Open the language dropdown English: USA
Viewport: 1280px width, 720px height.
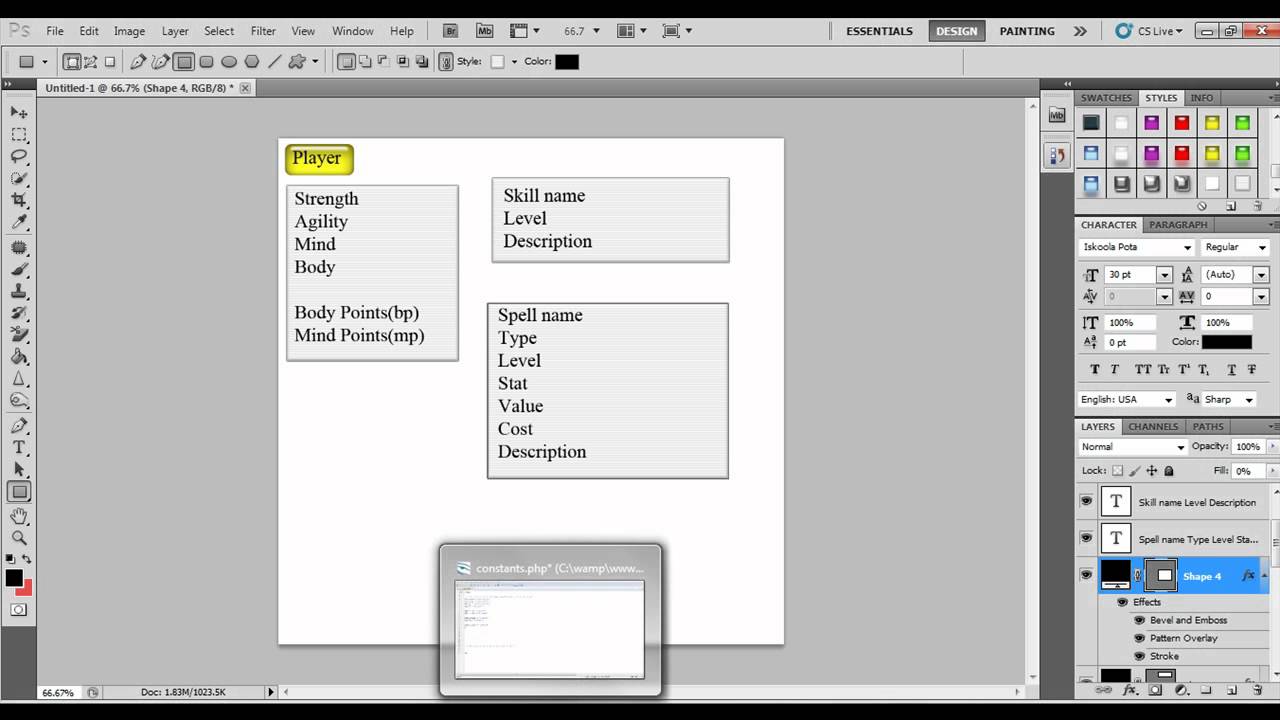1168,399
